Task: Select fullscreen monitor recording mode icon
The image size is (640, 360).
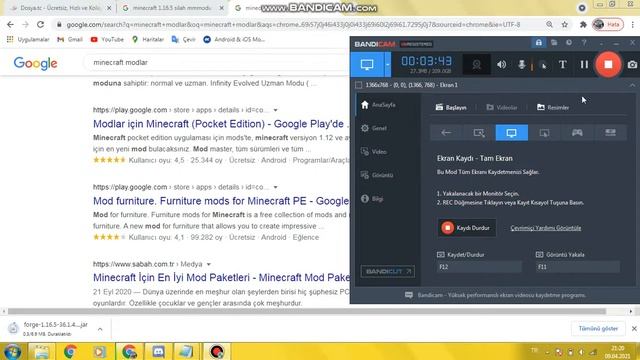Action: [x=511, y=133]
